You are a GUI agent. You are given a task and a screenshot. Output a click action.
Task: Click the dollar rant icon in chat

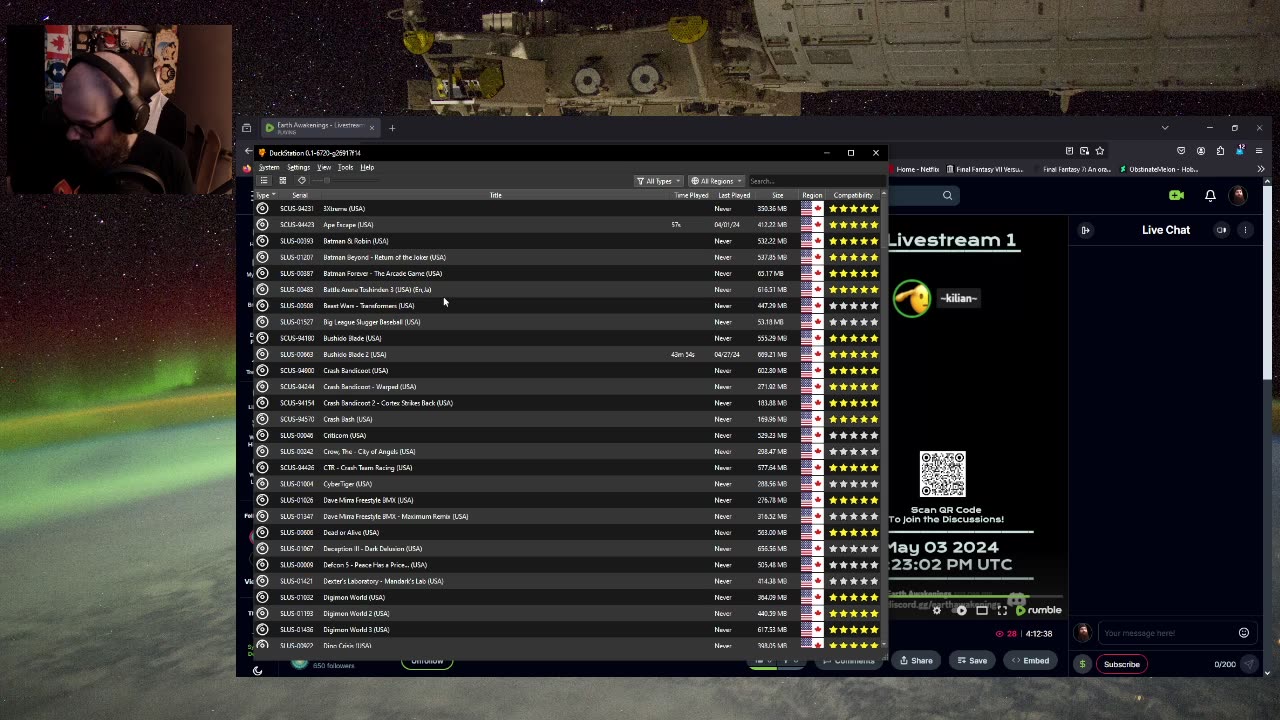tap(1082, 664)
